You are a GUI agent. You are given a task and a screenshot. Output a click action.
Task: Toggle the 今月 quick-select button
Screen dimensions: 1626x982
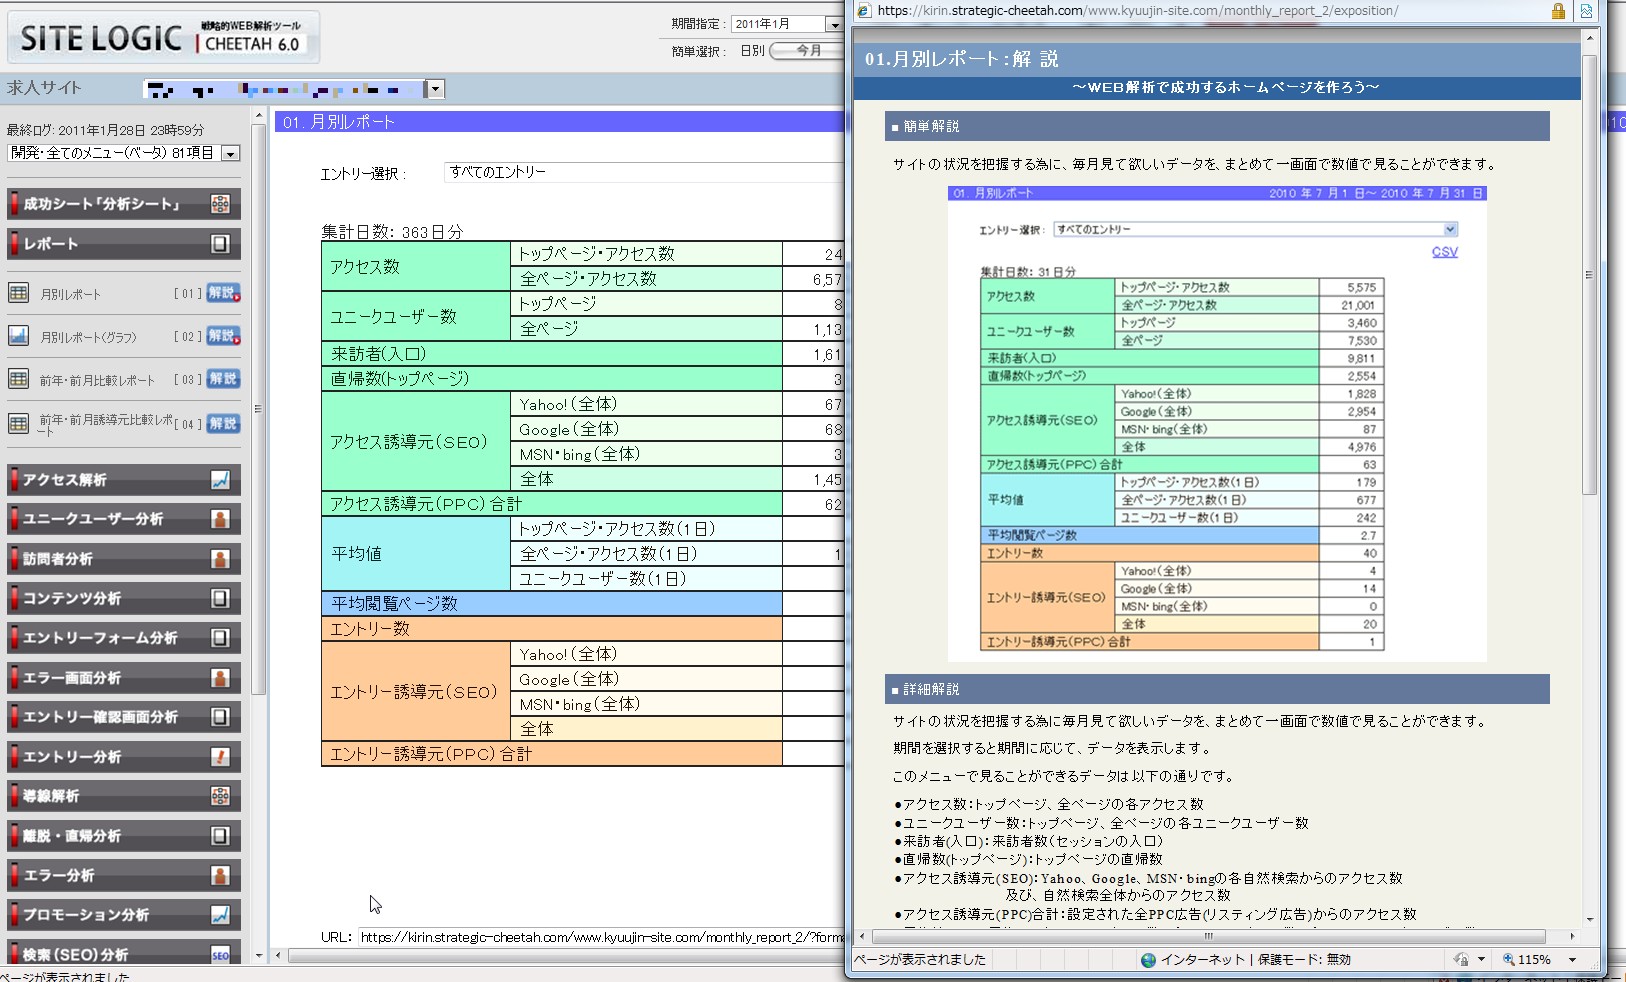808,51
